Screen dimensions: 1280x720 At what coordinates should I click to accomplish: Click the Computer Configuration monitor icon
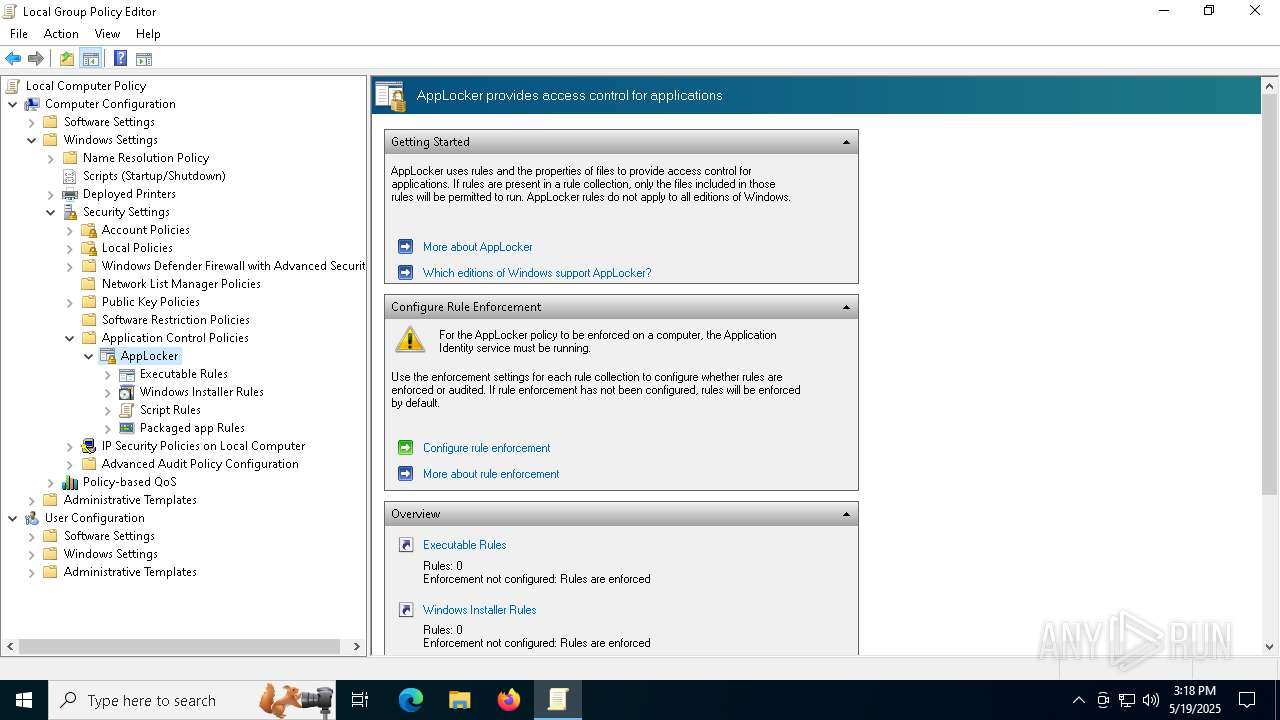[x=32, y=104]
